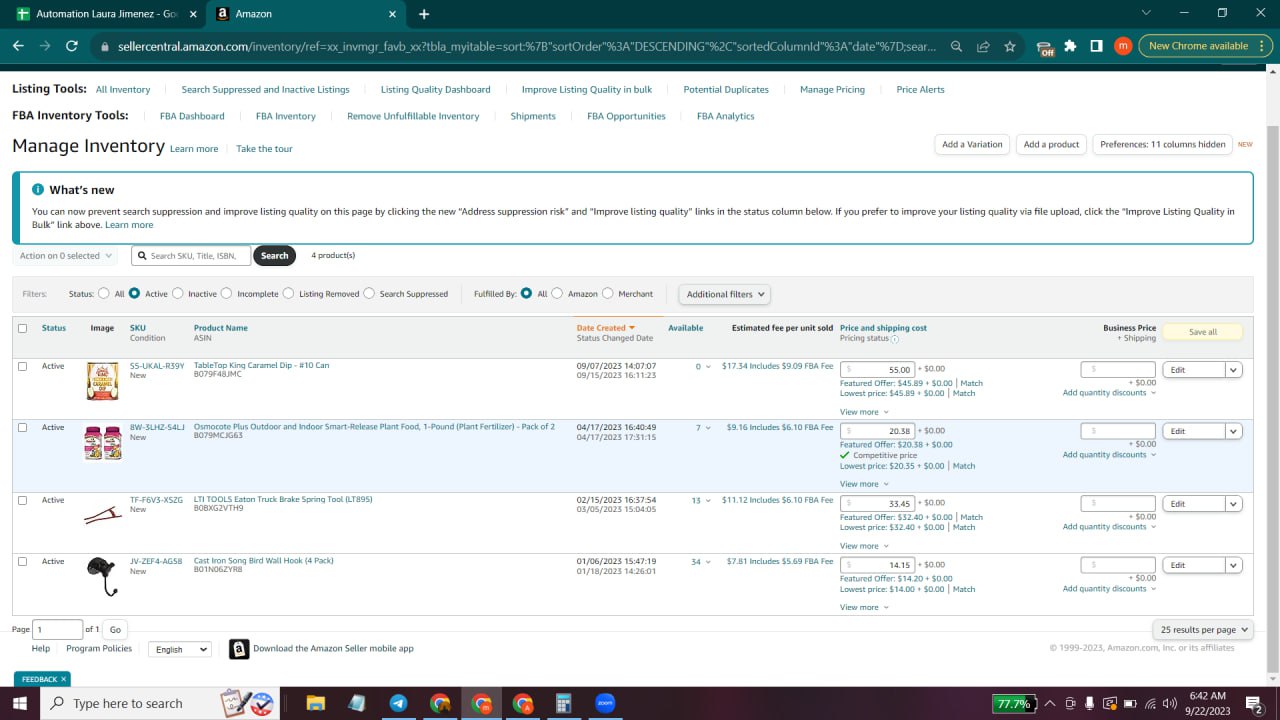Image resolution: width=1280 pixels, height=720 pixels.
Task: Open the browser Extensions puzzle icon
Action: (1071, 46)
